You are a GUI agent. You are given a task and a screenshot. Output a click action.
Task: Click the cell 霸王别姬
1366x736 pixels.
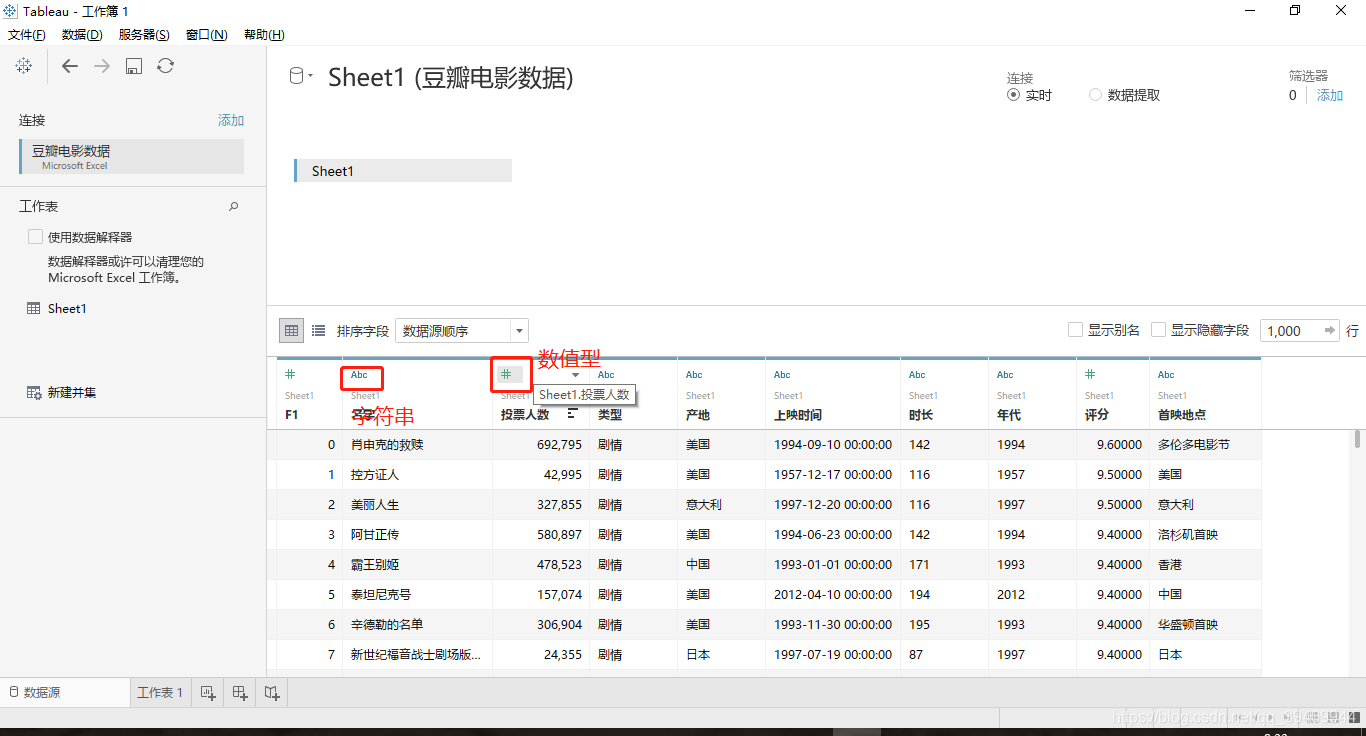click(375, 564)
